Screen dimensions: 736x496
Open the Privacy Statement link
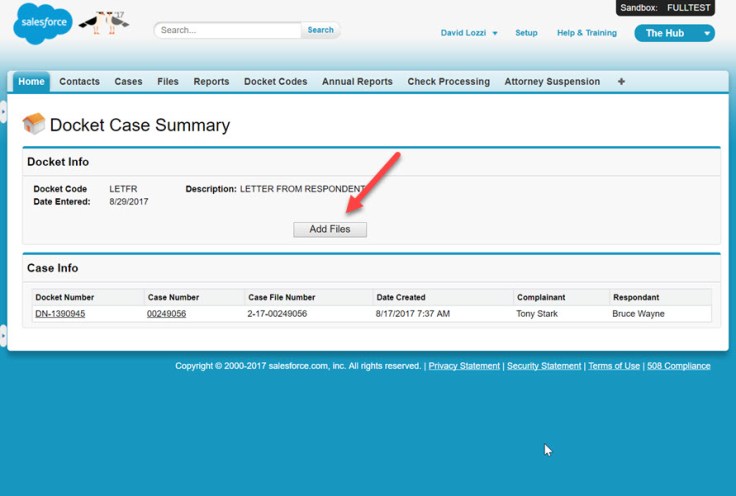pyautogui.click(x=464, y=366)
